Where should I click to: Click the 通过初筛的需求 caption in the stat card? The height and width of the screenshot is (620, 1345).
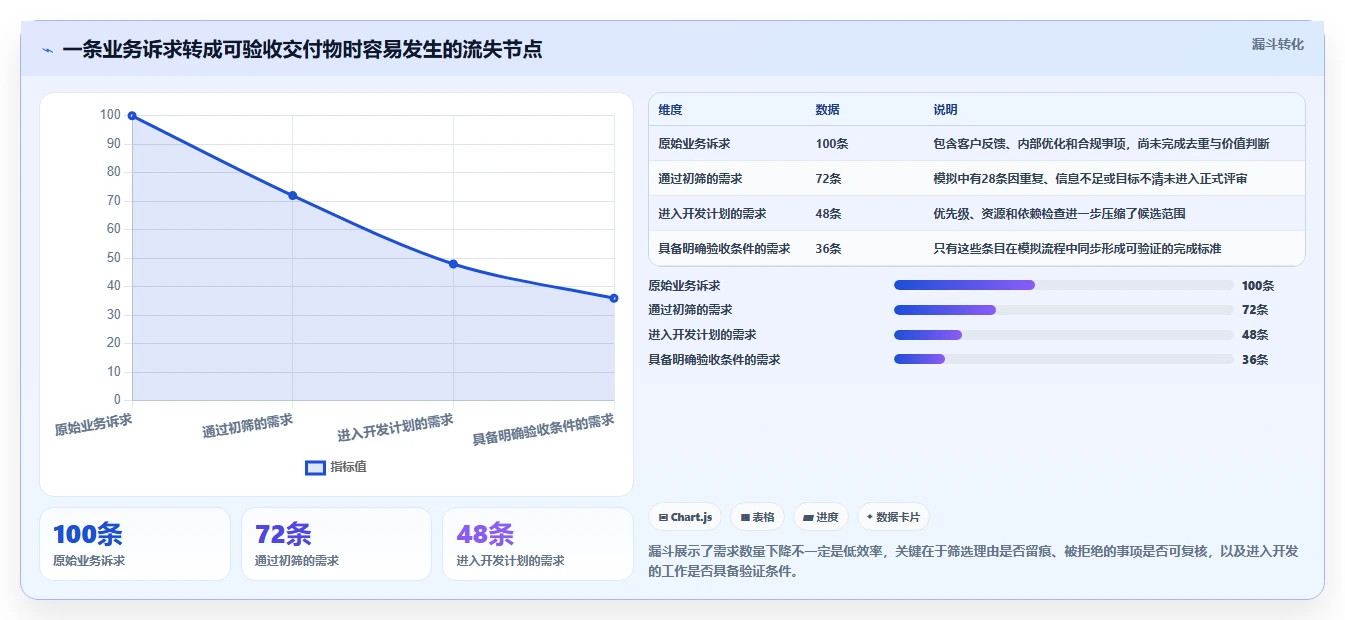pyautogui.click(x=297, y=561)
